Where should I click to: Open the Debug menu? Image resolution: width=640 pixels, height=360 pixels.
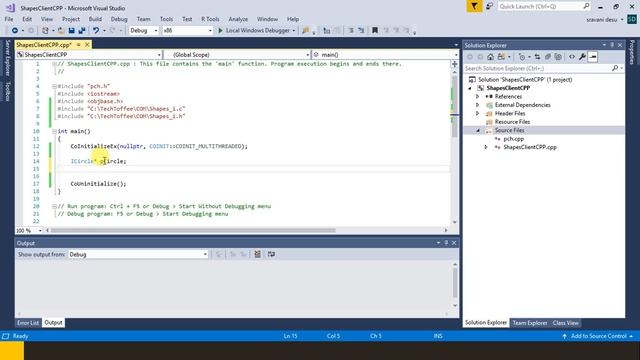(x=119, y=19)
